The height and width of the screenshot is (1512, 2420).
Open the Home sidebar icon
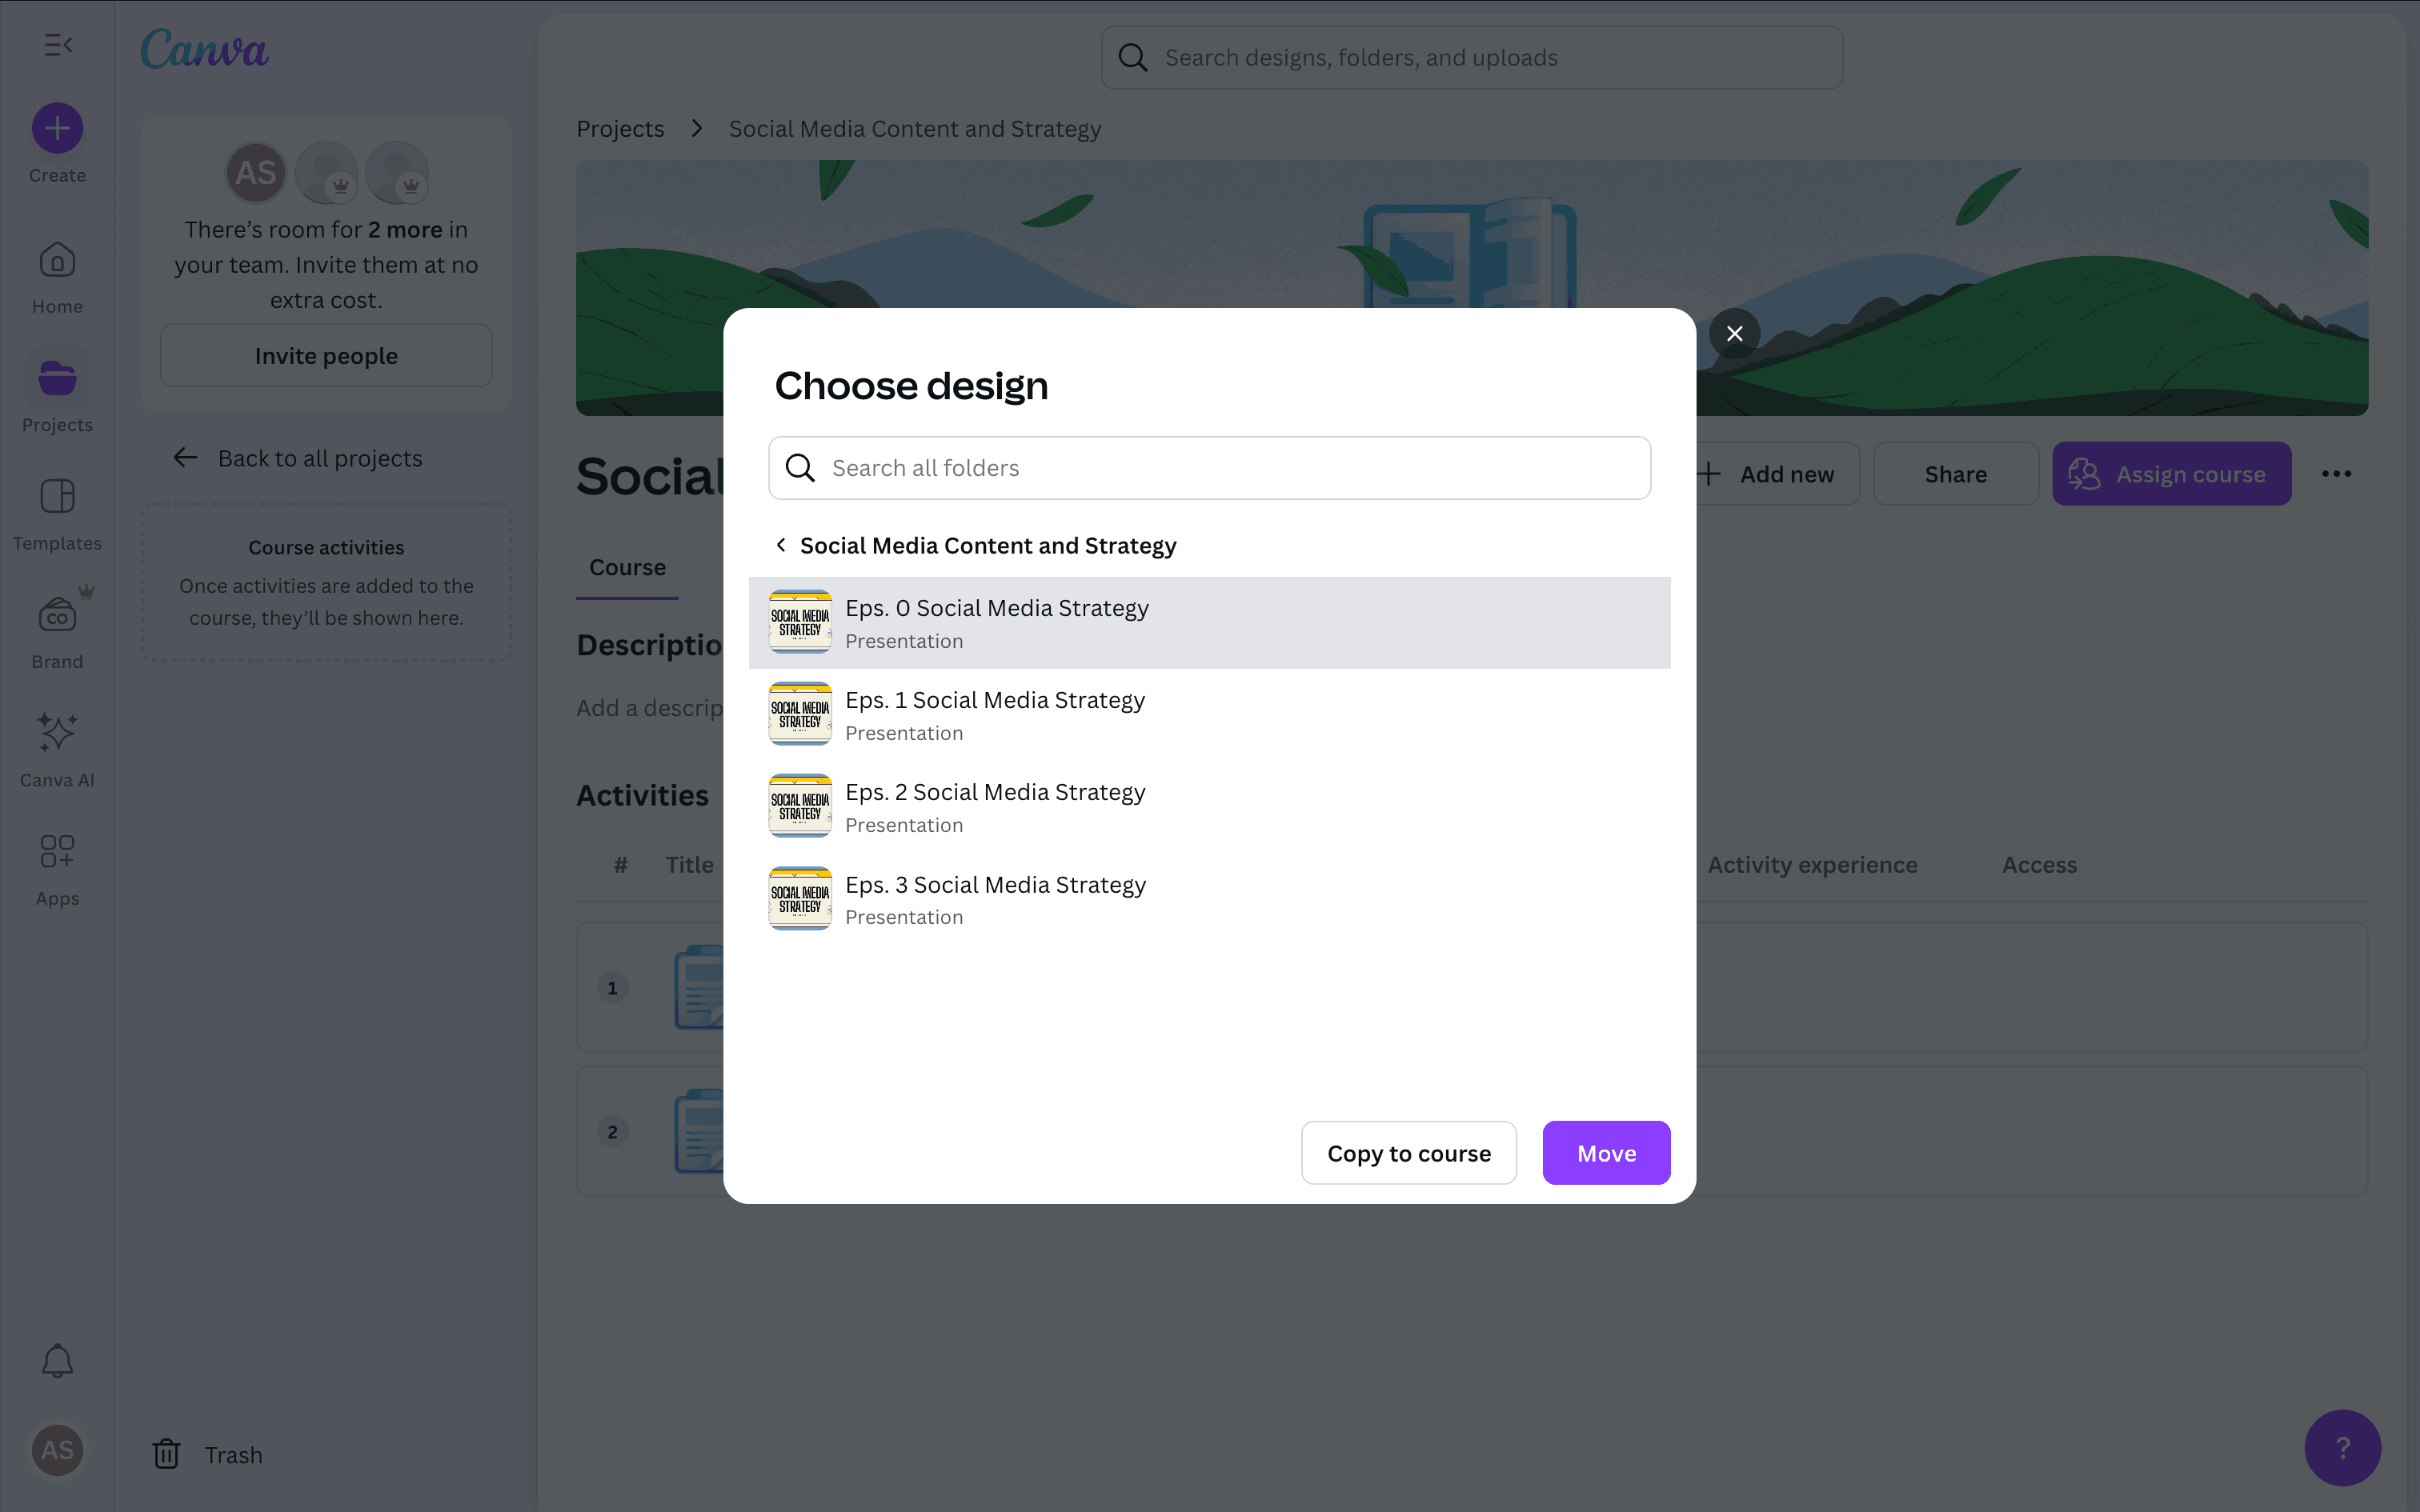(x=57, y=262)
